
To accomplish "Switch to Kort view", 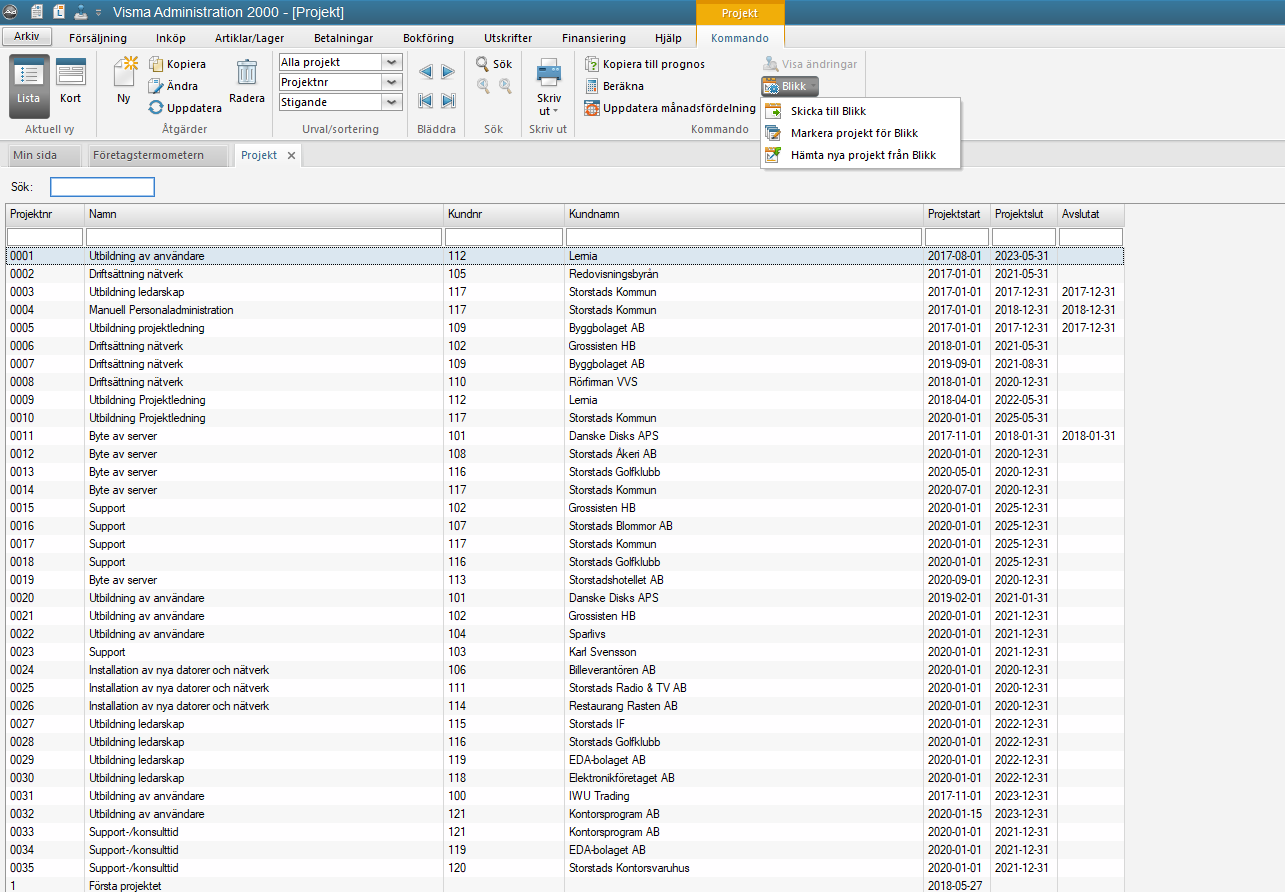I will (x=70, y=84).
